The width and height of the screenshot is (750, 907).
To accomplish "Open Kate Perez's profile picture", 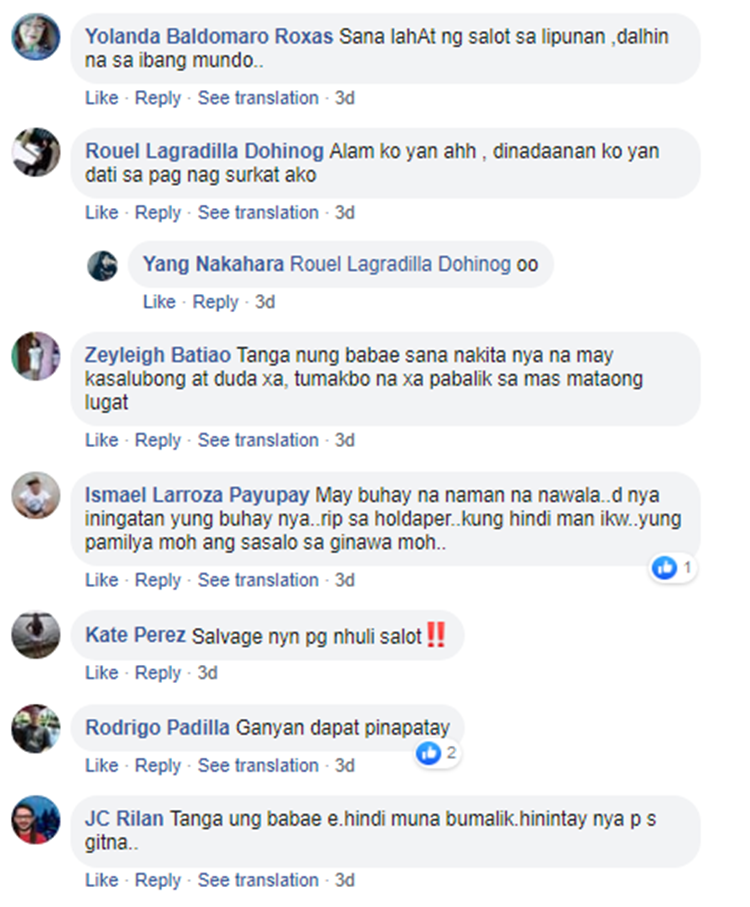I will point(36,635).
